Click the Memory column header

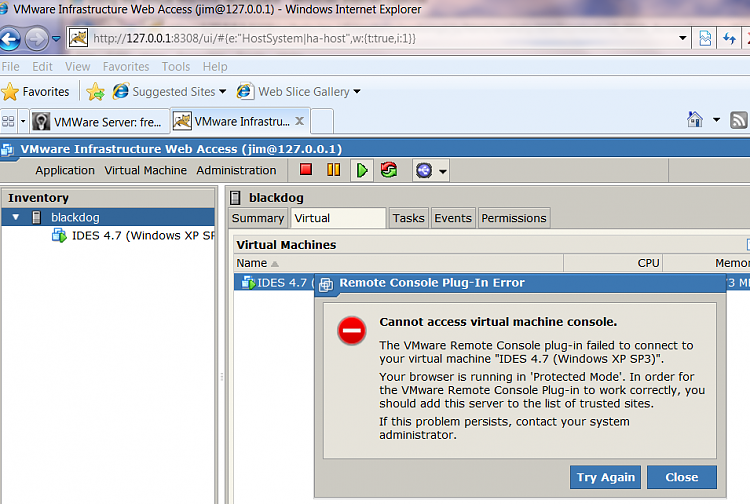[707, 263]
